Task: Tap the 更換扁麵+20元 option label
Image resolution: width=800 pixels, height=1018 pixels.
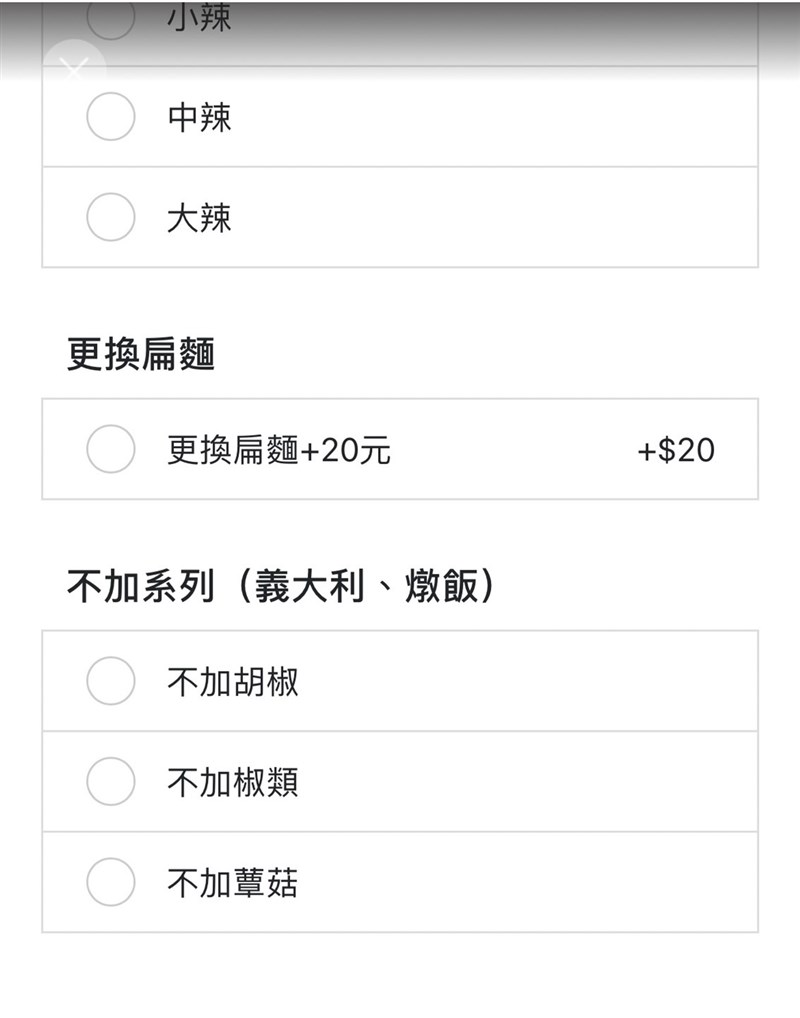Action: click(278, 450)
